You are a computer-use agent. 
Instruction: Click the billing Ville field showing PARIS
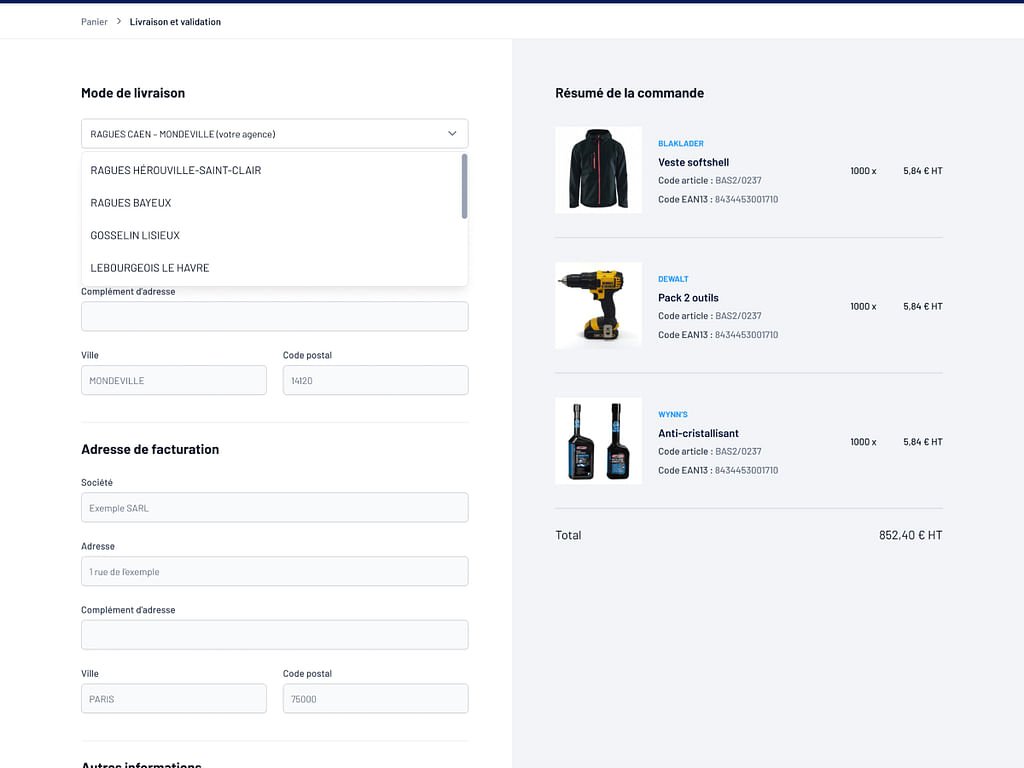pyautogui.click(x=173, y=699)
